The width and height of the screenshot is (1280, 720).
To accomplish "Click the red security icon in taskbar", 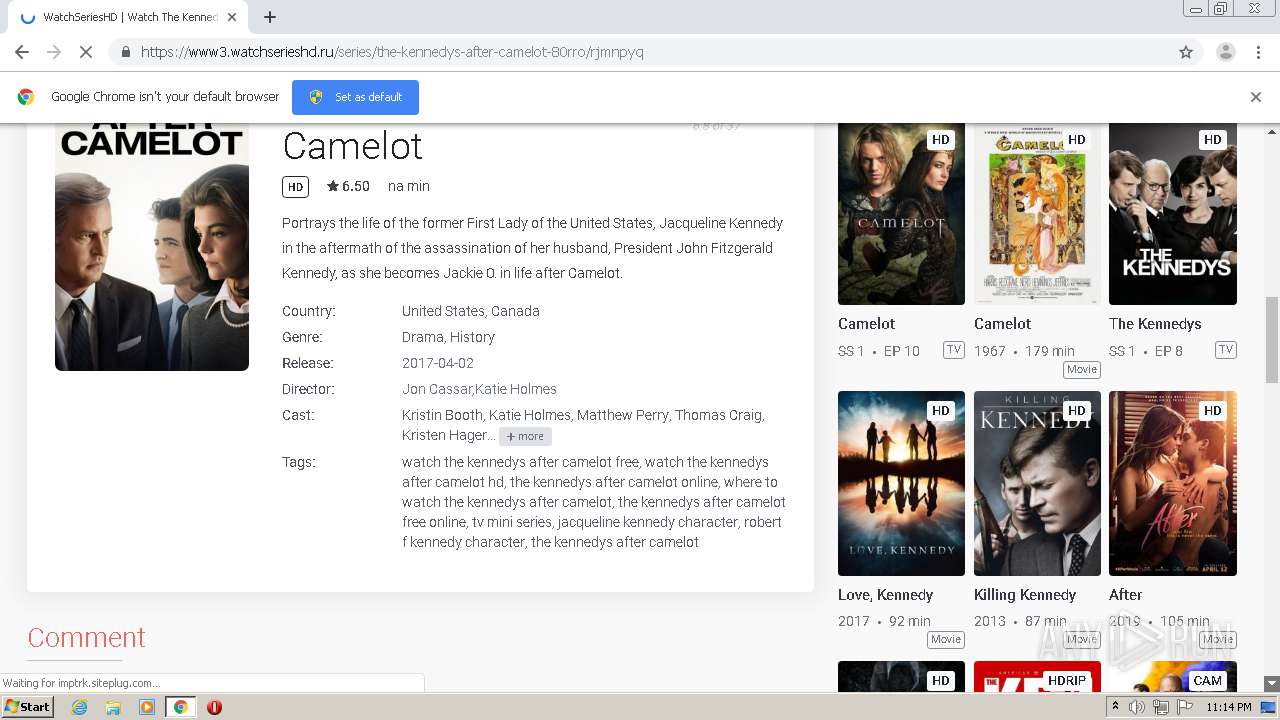I will coord(214,707).
